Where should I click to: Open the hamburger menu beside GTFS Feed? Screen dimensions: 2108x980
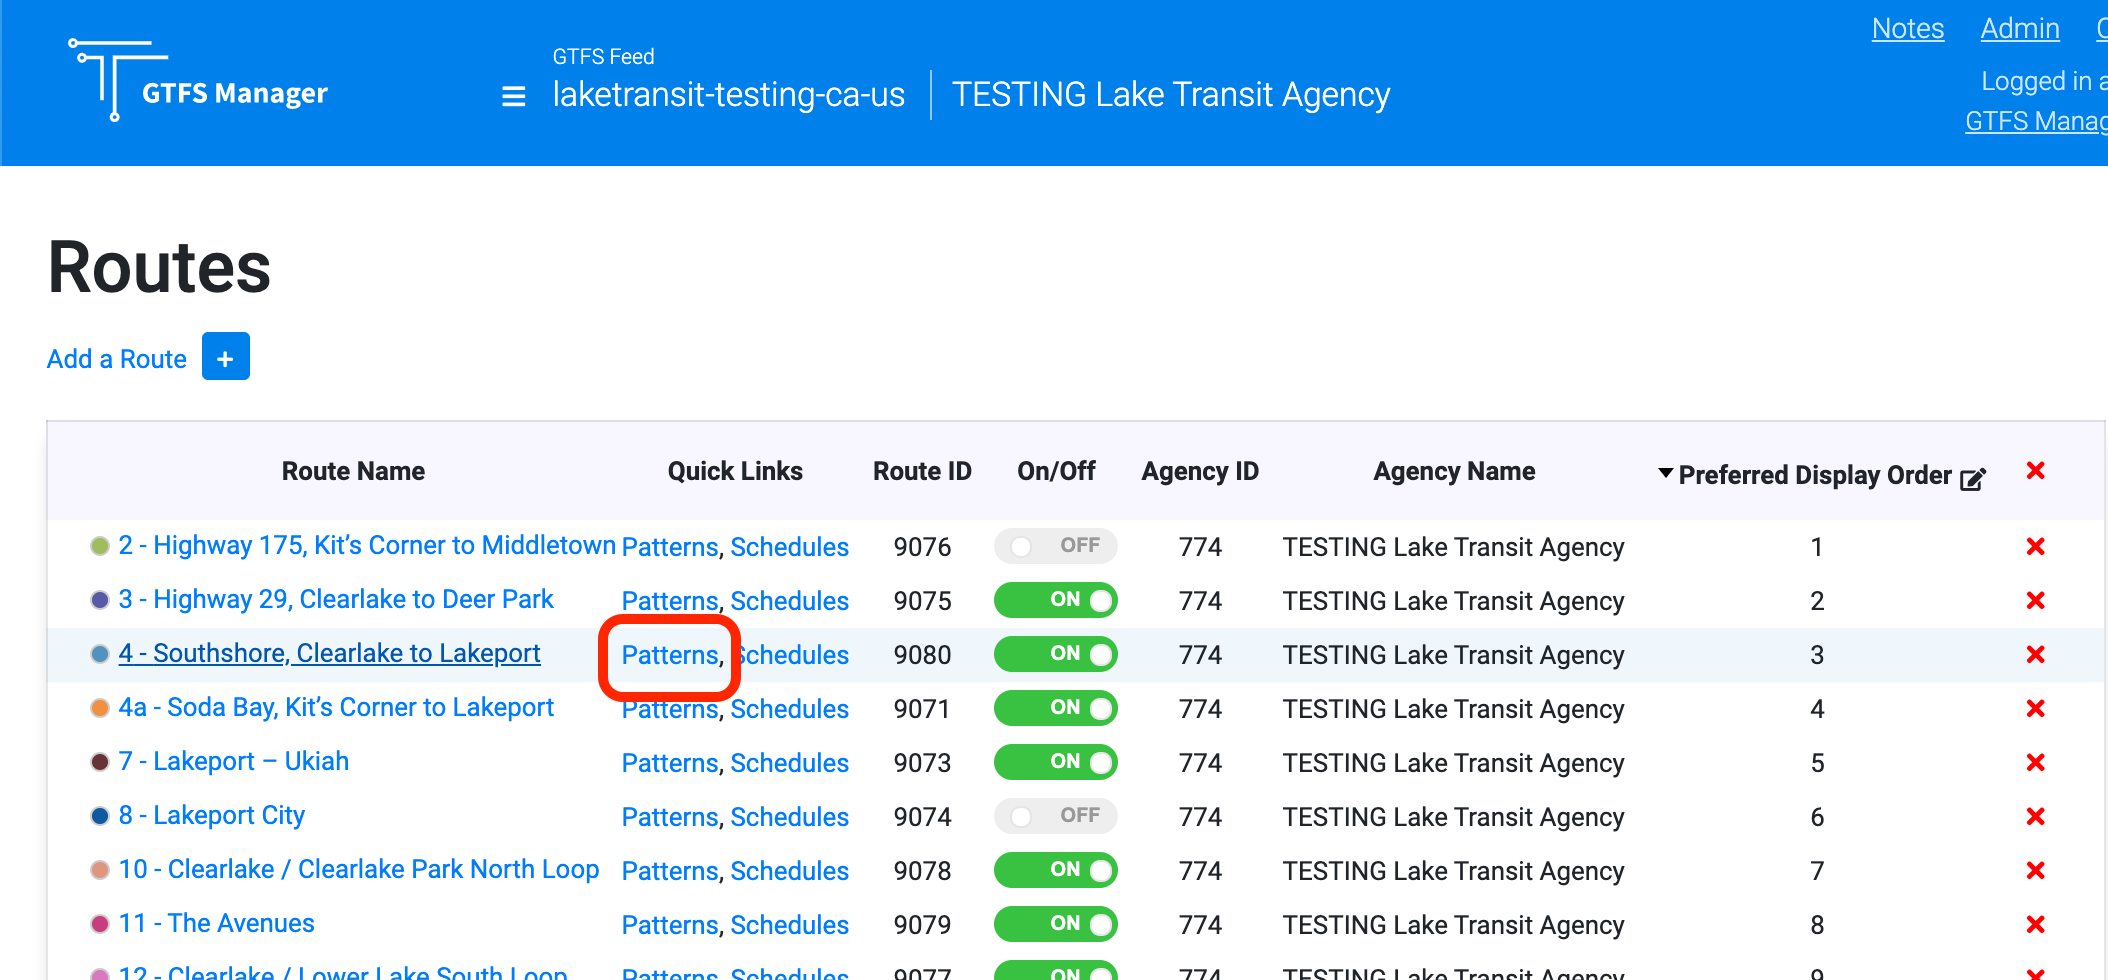click(x=514, y=96)
